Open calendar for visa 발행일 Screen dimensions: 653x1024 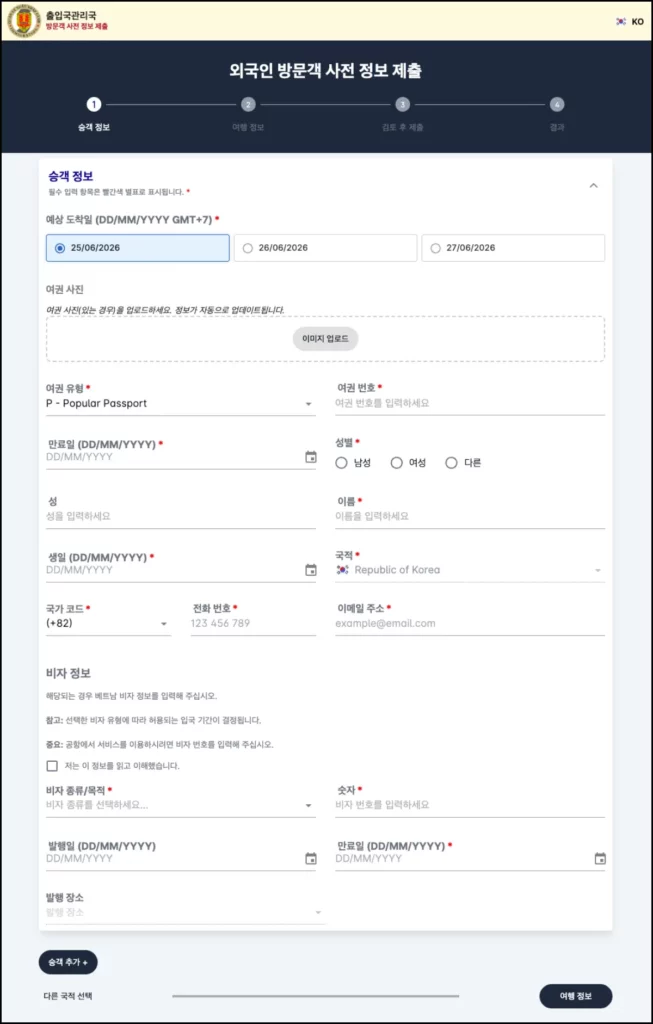pos(311,859)
